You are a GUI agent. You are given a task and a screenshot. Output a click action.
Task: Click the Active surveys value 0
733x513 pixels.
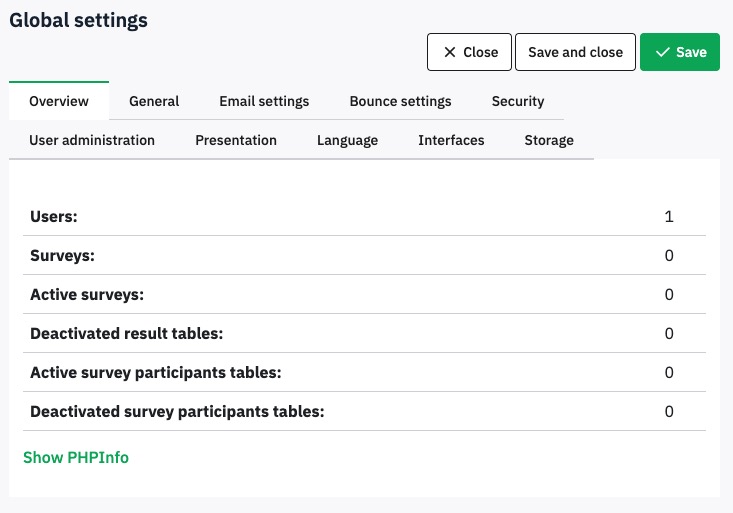(x=669, y=294)
